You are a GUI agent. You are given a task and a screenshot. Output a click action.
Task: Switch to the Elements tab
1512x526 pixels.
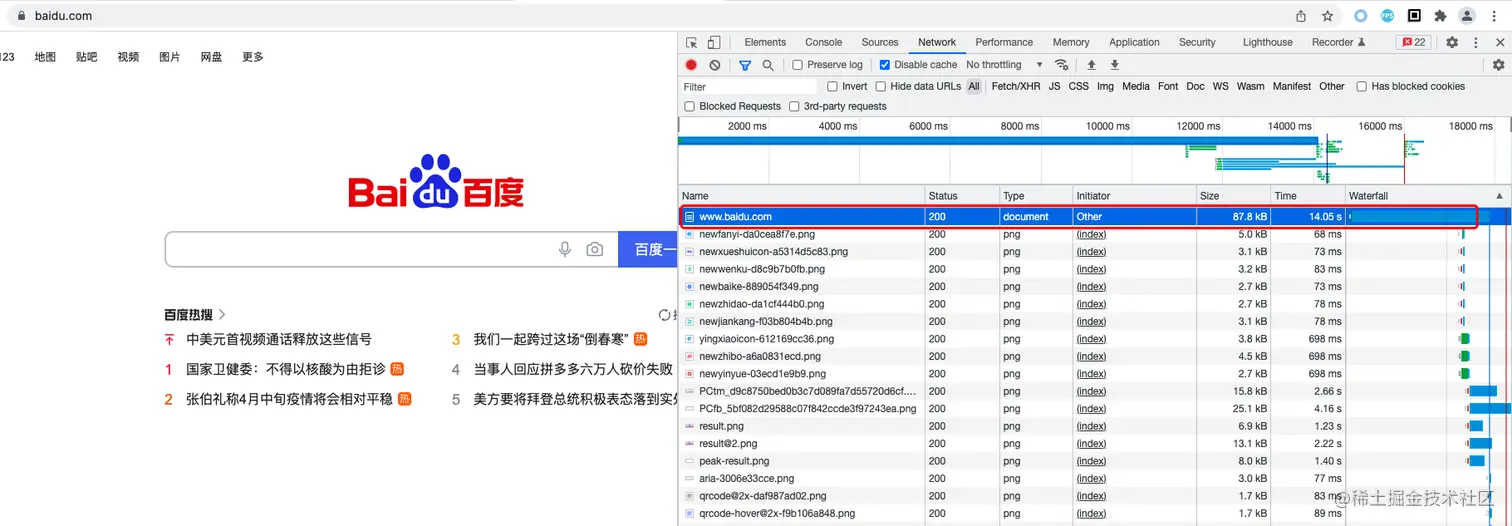click(x=765, y=43)
